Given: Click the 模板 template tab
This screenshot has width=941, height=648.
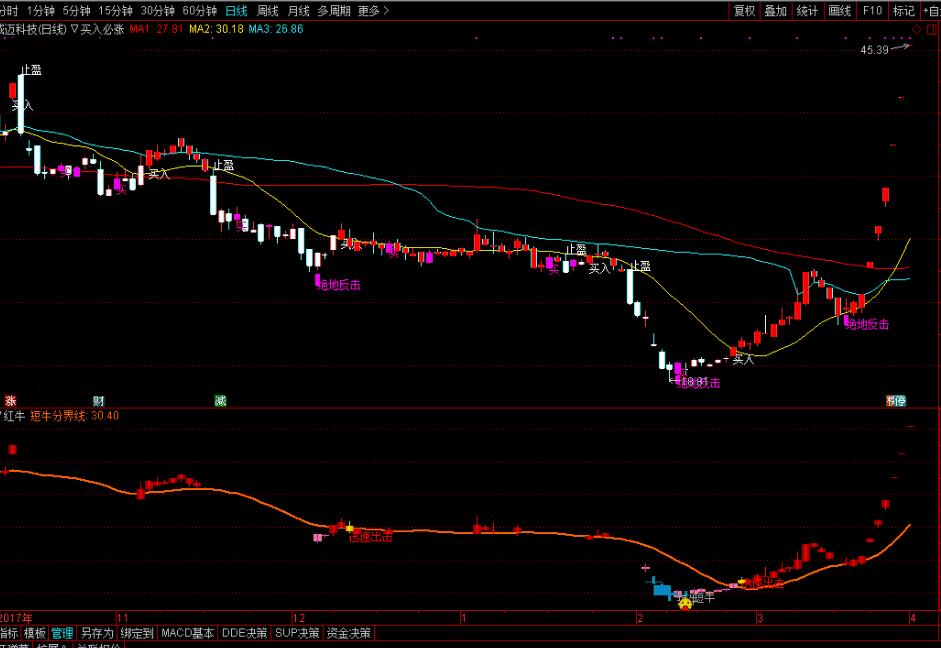Looking at the screenshot, I should pyautogui.click(x=34, y=632).
